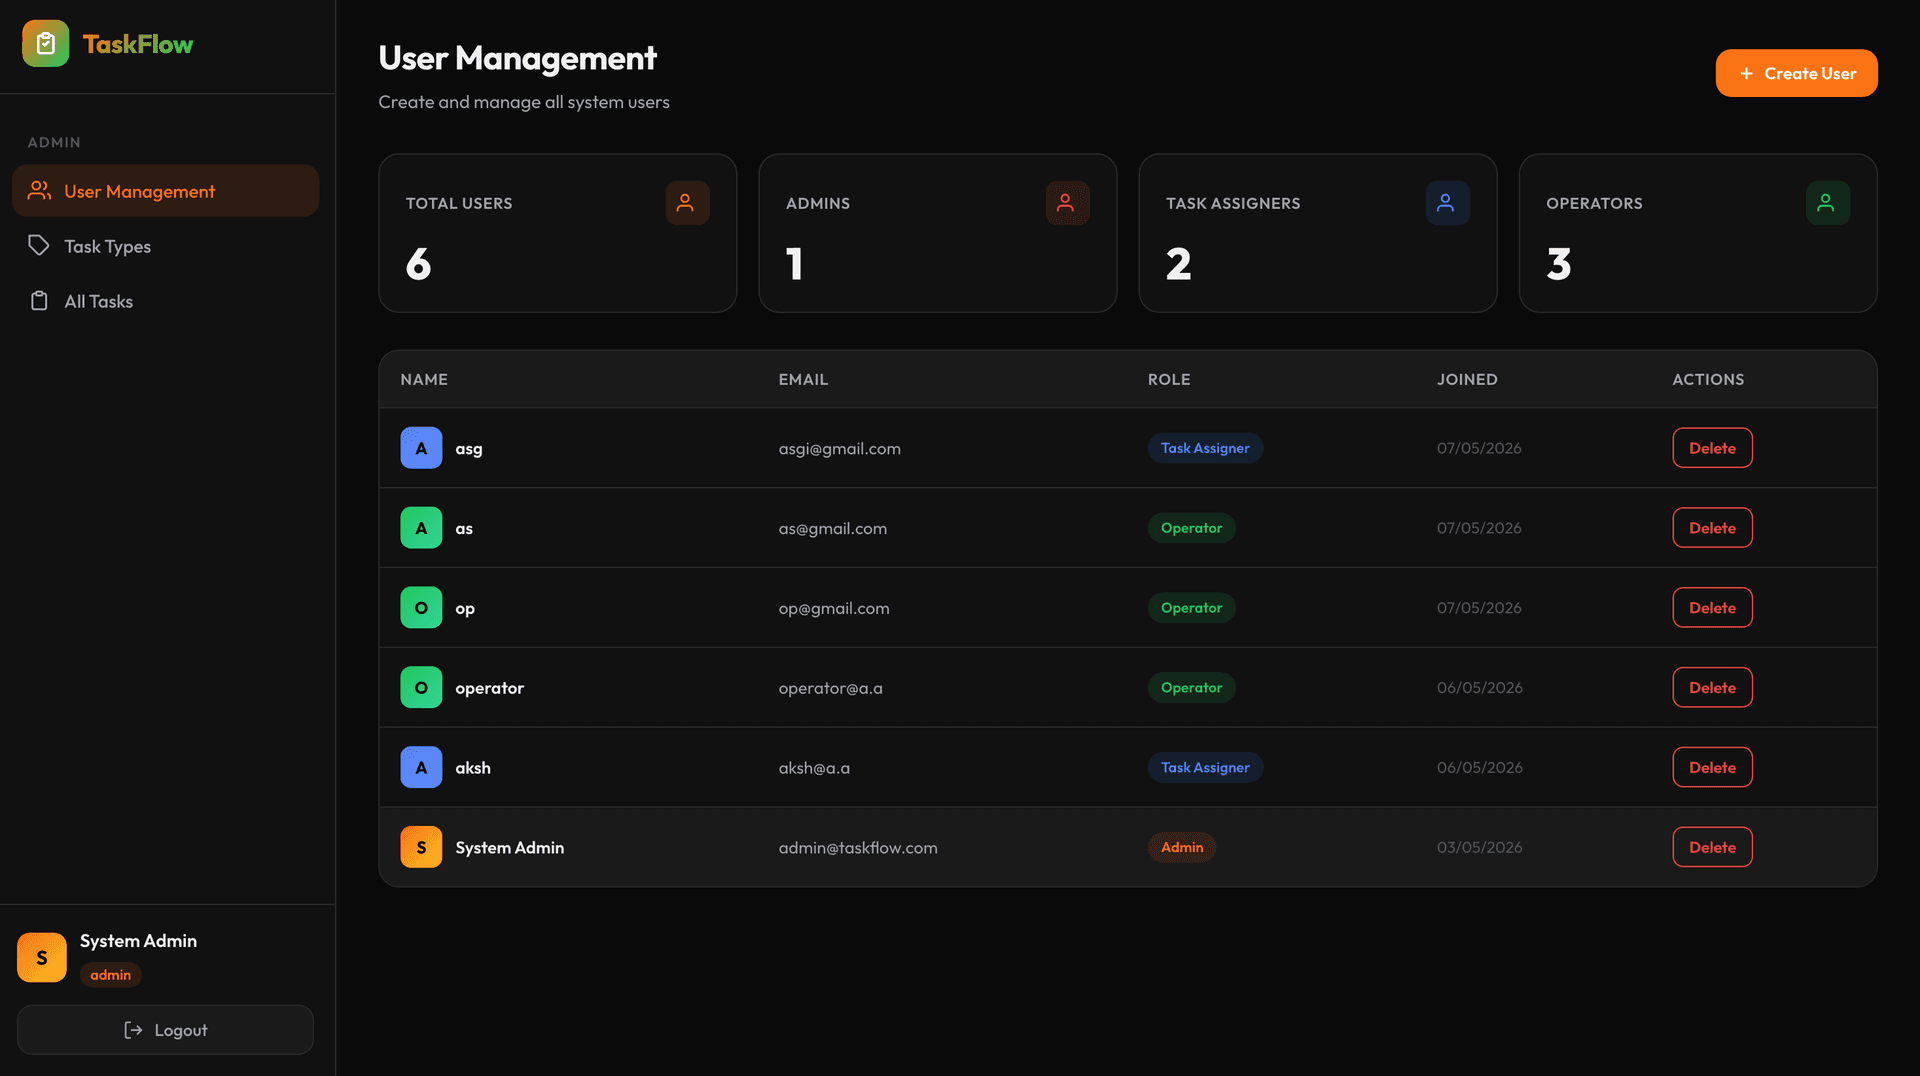The image size is (1920, 1076).
Task: Click the green avatar for user op
Action: click(x=421, y=608)
